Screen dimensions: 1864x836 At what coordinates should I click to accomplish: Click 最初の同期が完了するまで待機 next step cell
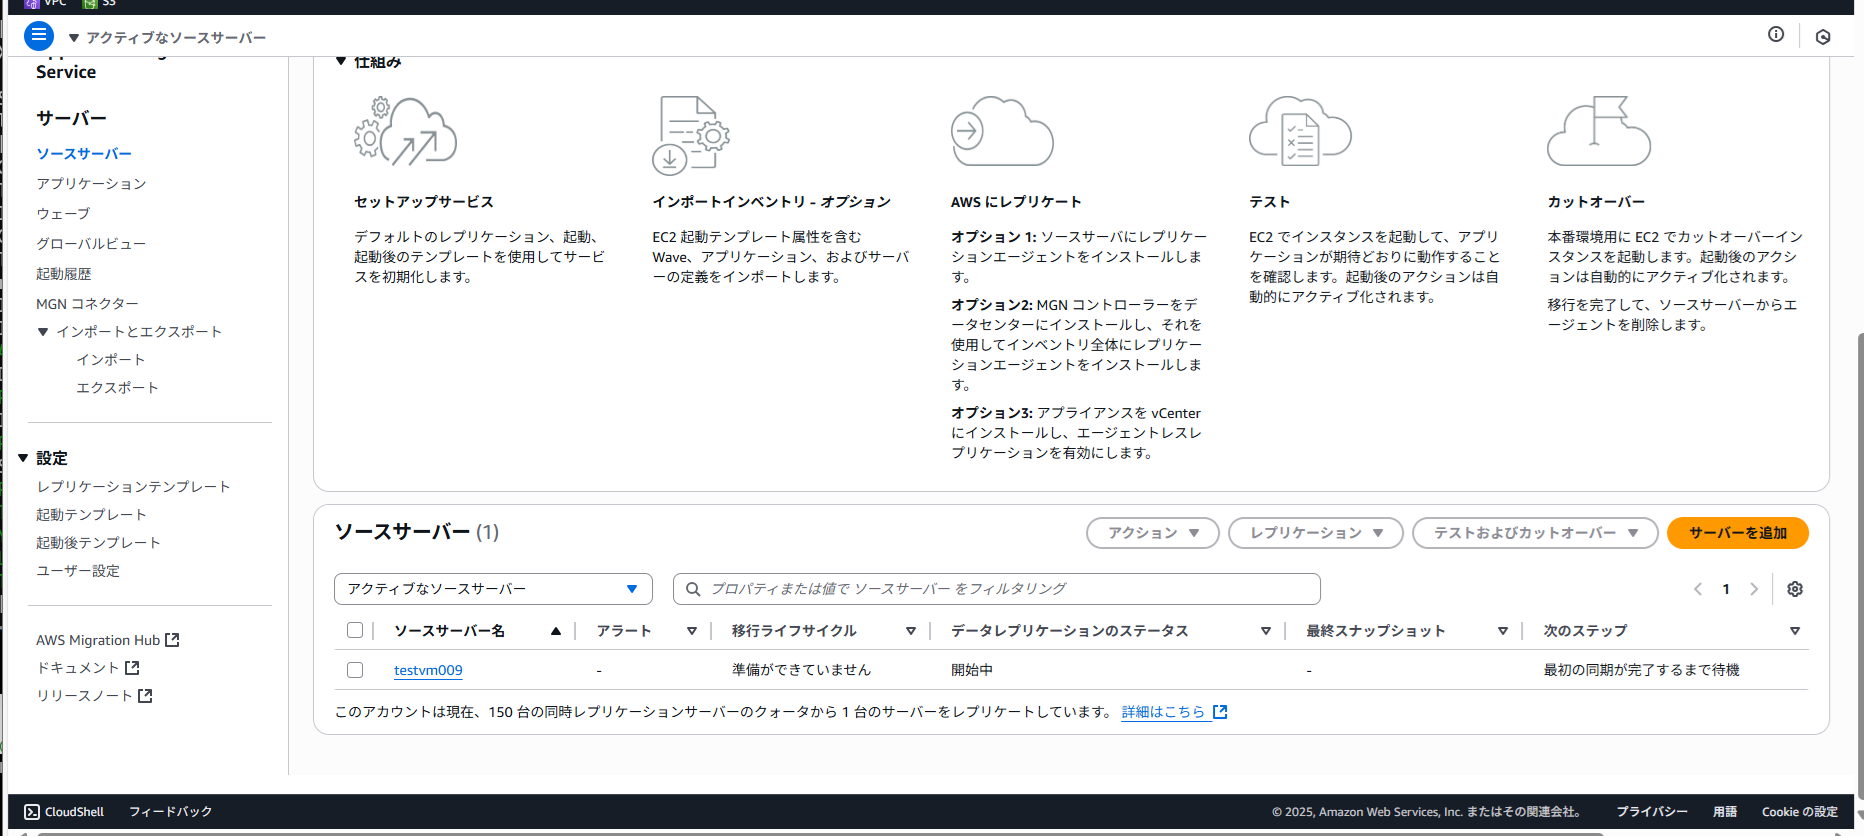(1641, 670)
